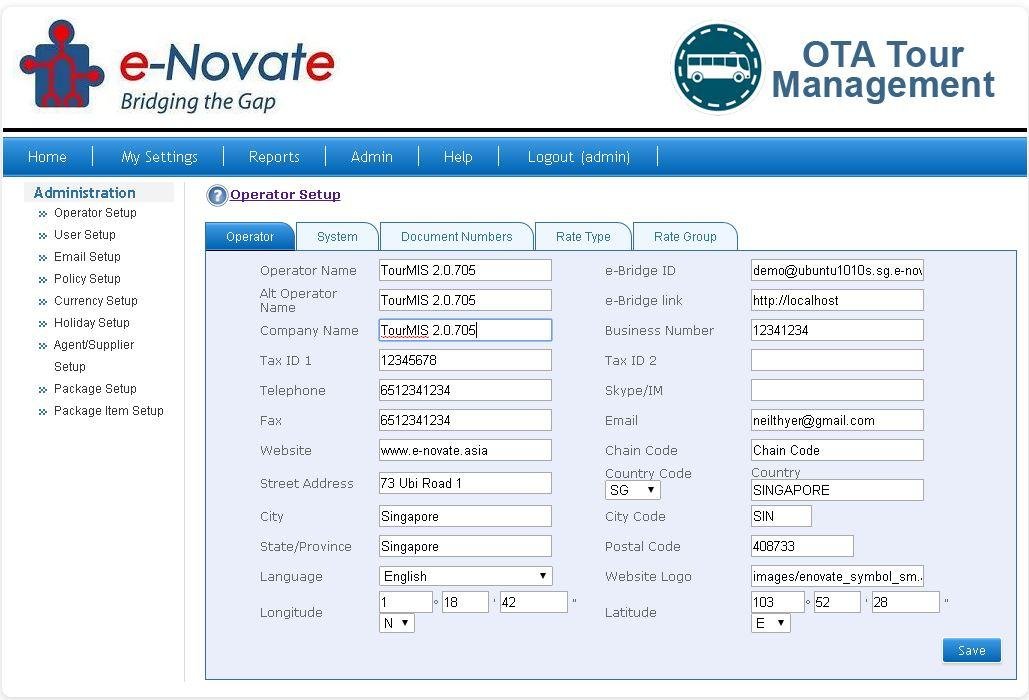Open the Country Code dropdown
The width and height of the screenshot is (1029, 700).
pos(632,490)
